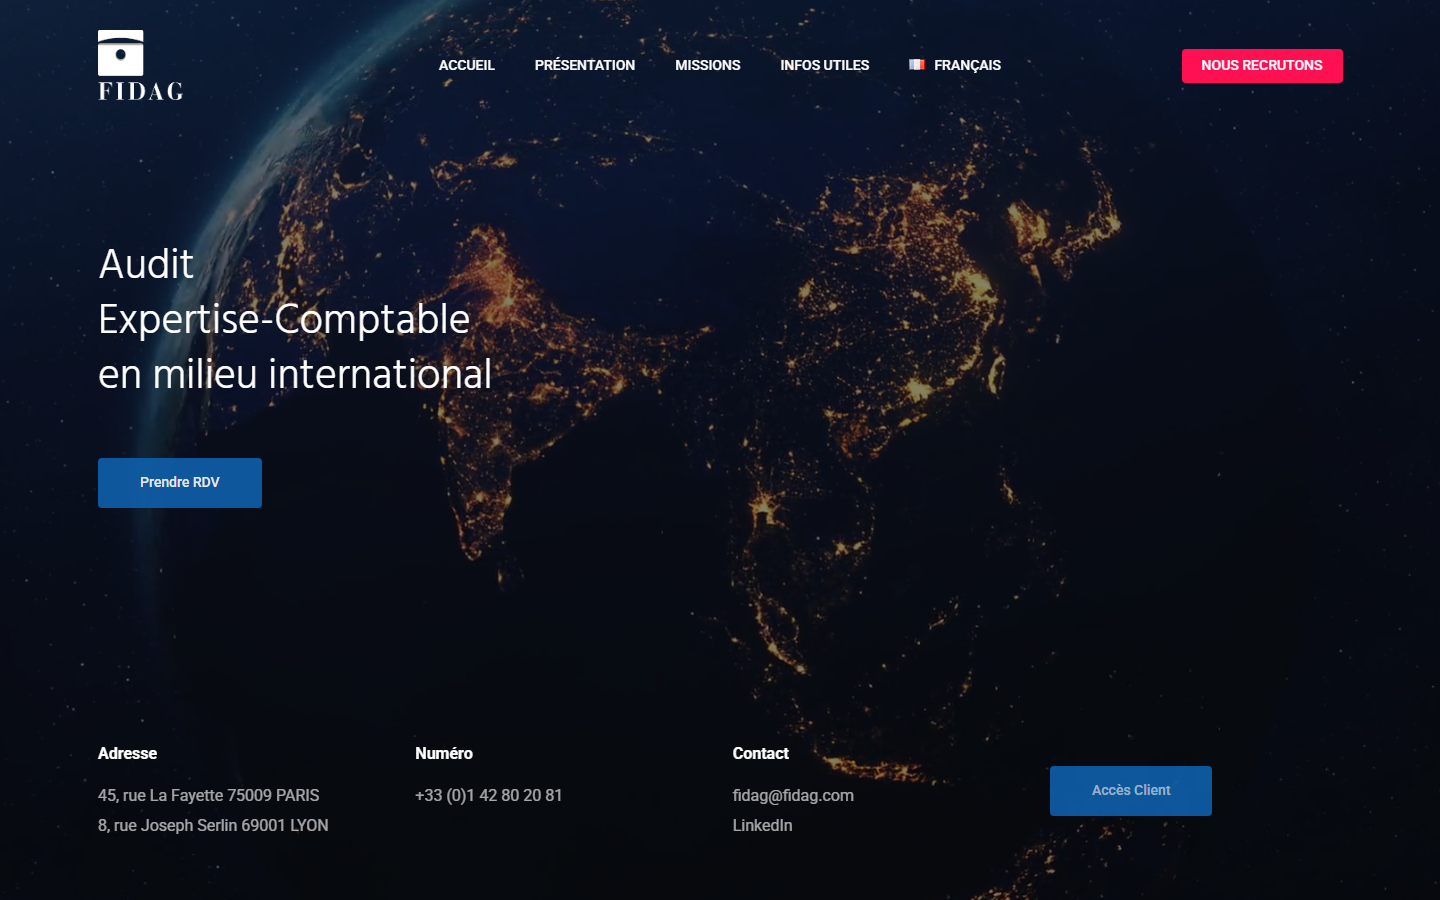1440x900 pixels.
Task: Click the headline line "Audit"
Action: [x=146, y=264]
